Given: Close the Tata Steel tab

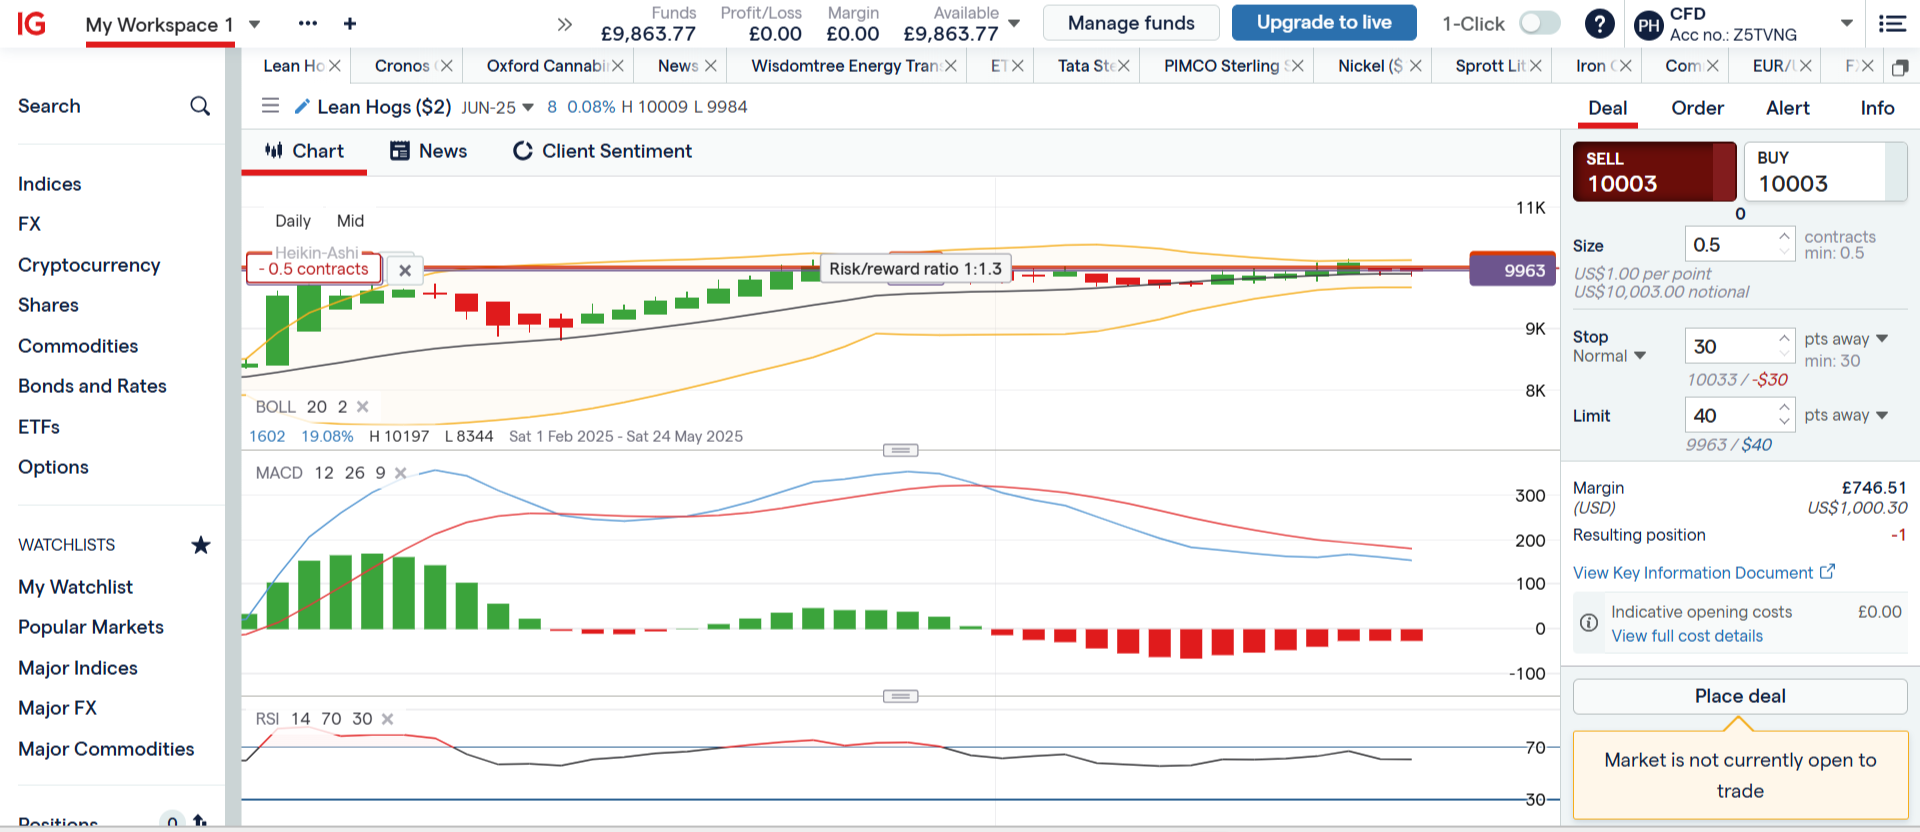Looking at the screenshot, I should pyautogui.click(x=1124, y=66).
